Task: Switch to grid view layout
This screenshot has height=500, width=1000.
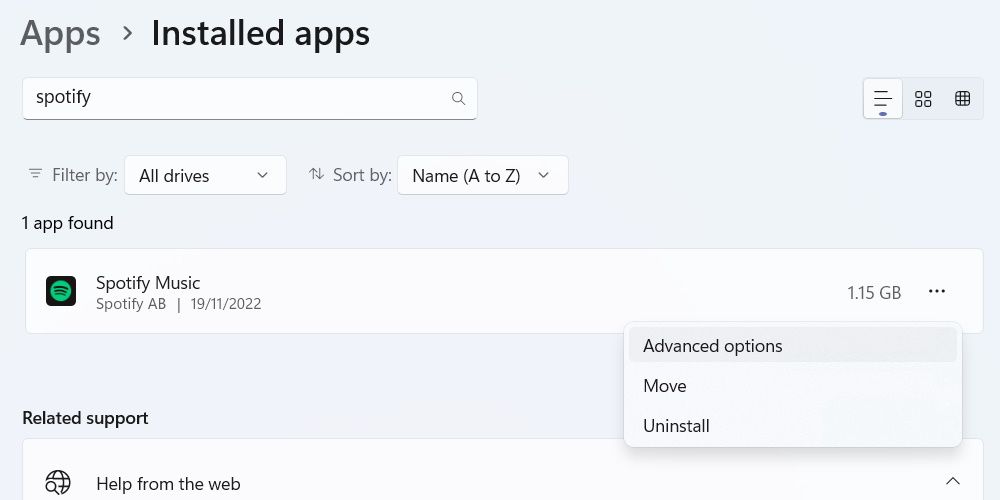Action: coord(923,98)
